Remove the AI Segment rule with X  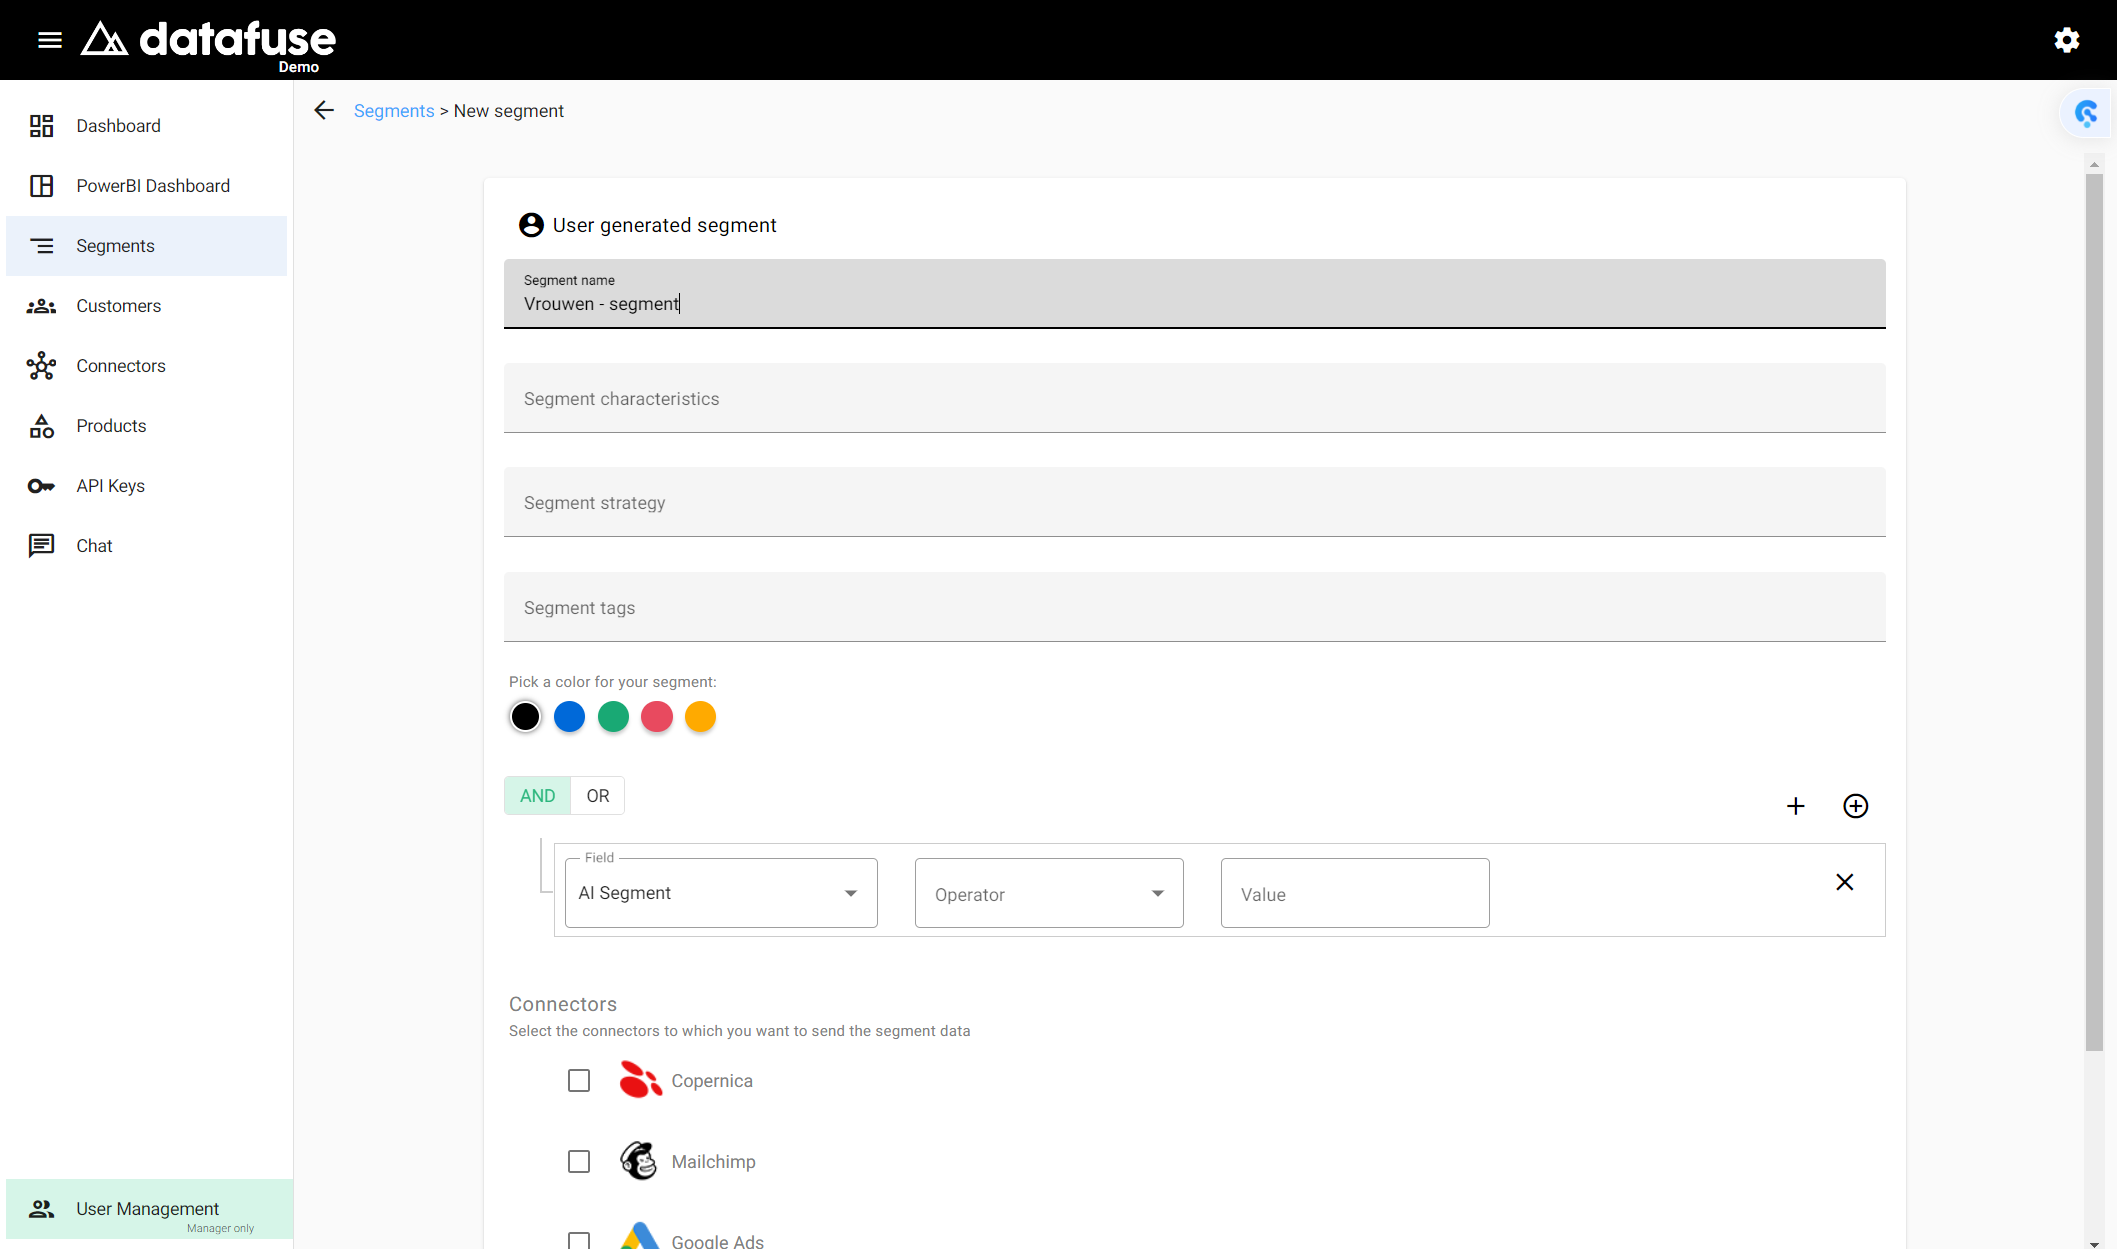tap(1845, 882)
